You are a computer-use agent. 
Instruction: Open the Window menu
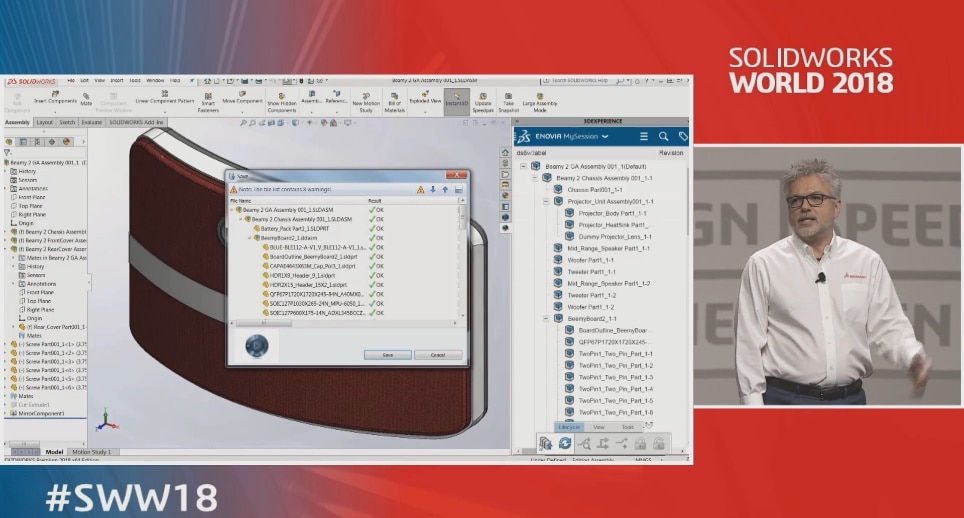click(x=155, y=80)
